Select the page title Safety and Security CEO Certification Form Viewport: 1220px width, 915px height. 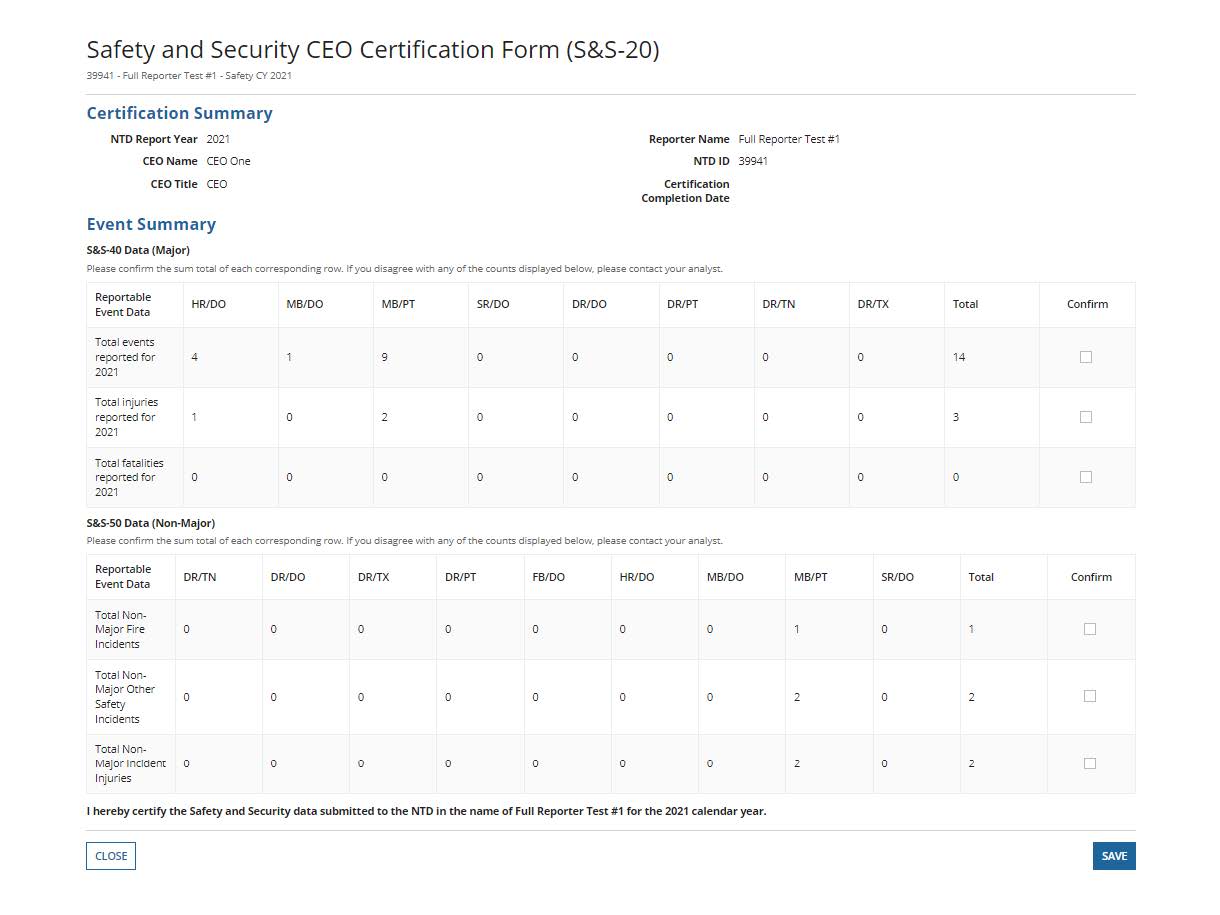pos(373,49)
